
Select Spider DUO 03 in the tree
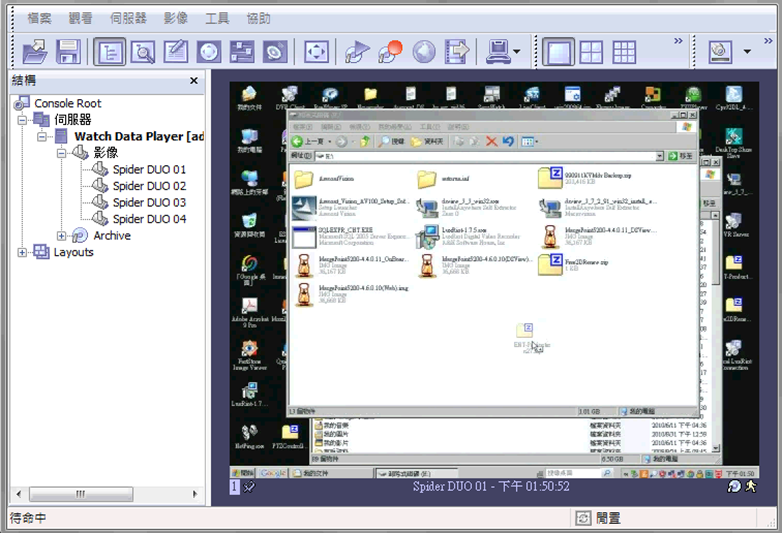click(149, 202)
